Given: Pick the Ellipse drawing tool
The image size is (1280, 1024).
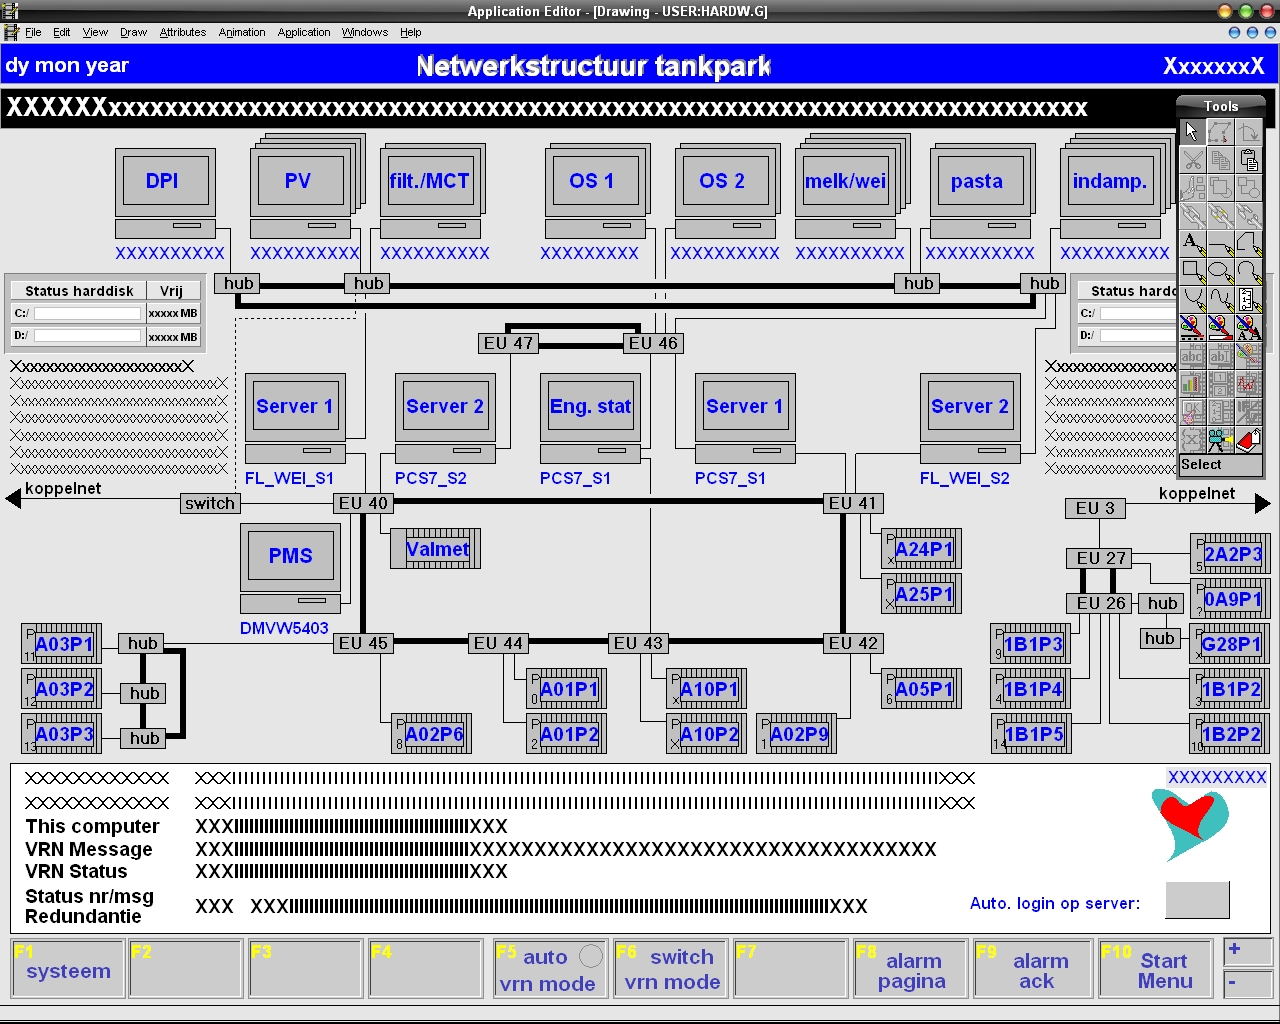Looking at the screenshot, I should (1219, 271).
